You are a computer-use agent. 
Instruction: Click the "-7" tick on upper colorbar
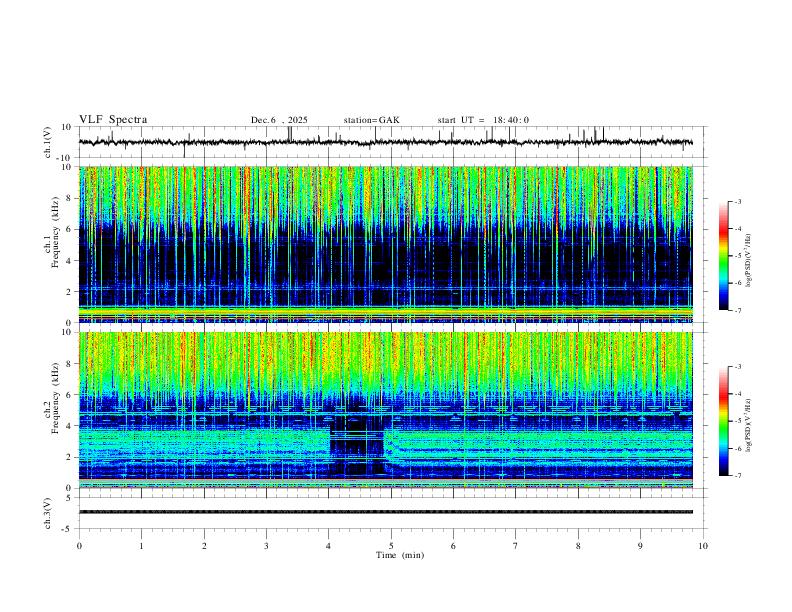(x=737, y=311)
